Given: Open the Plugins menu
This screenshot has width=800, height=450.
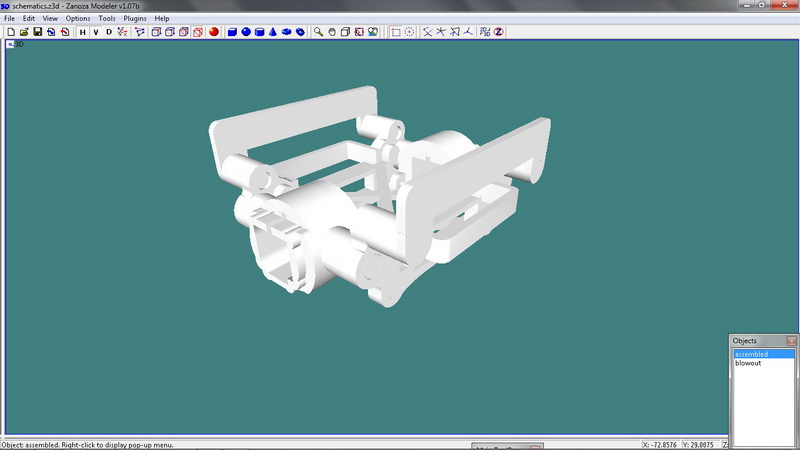Looking at the screenshot, I should pos(135,19).
